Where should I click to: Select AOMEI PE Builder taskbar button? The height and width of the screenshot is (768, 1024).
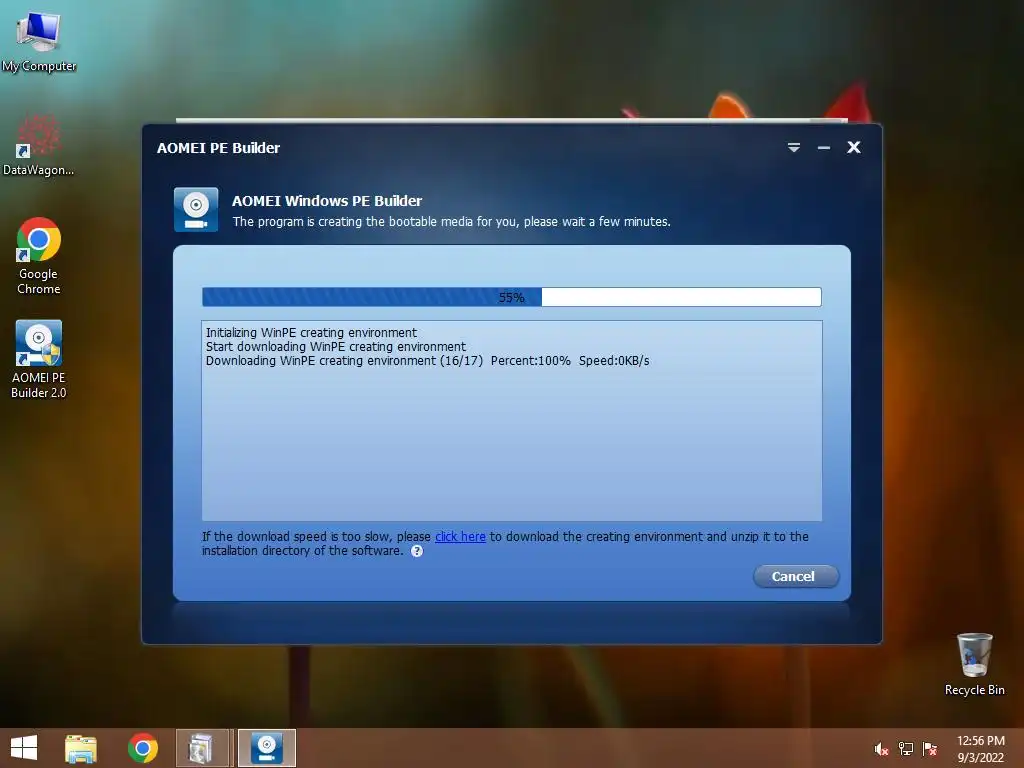pyautogui.click(x=266, y=748)
